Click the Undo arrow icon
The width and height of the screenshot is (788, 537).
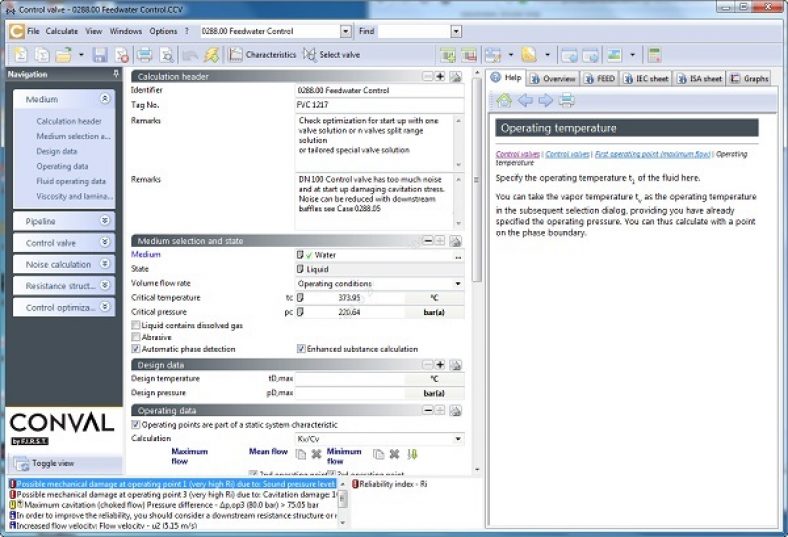point(190,55)
